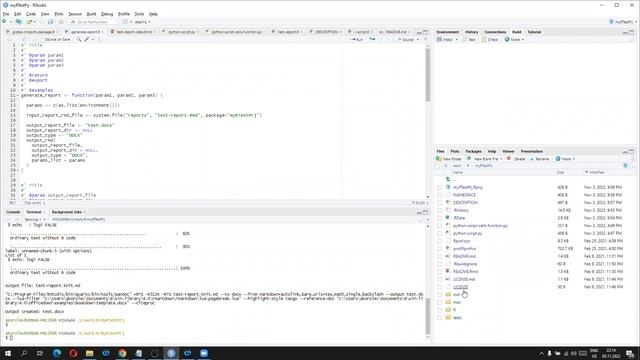Click the Run button in editor toolbar
The image size is (640, 360).
358,40
